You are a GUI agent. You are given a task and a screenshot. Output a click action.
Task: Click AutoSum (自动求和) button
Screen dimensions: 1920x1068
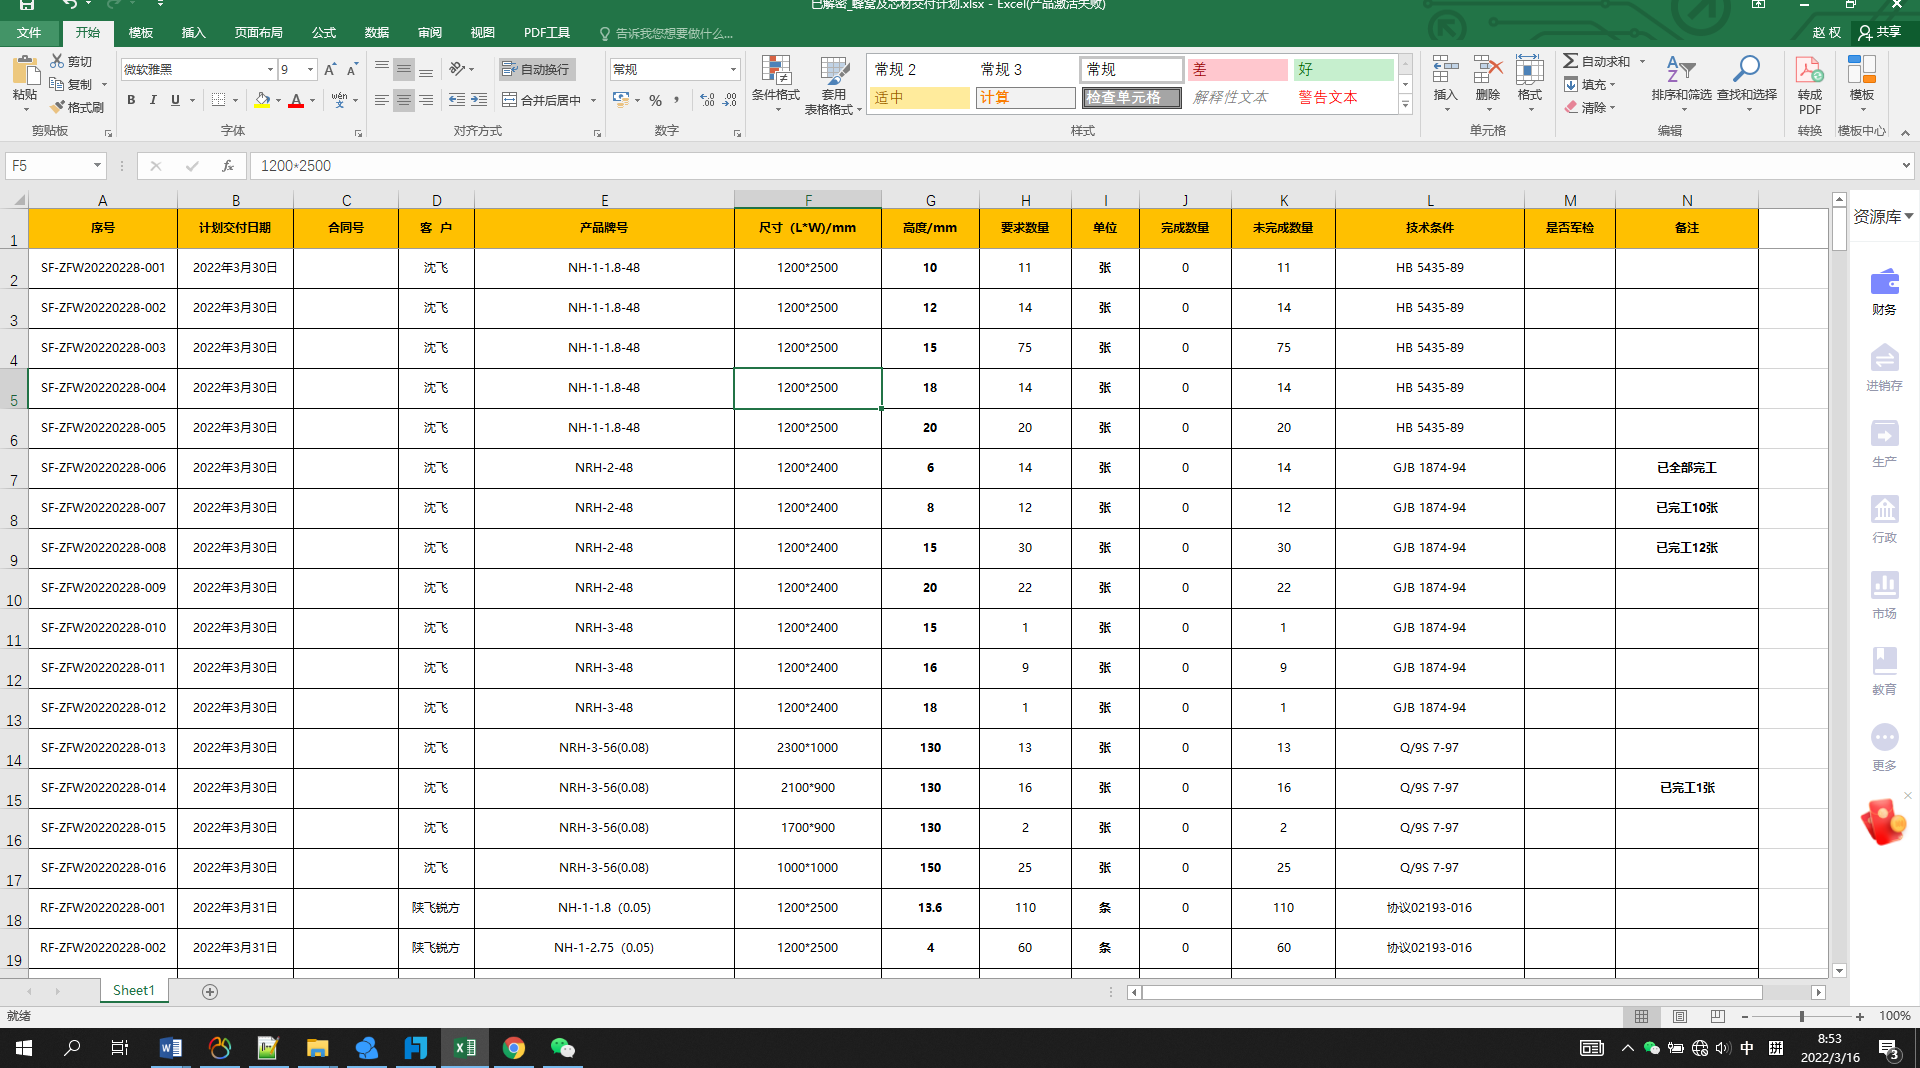pos(1598,61)
